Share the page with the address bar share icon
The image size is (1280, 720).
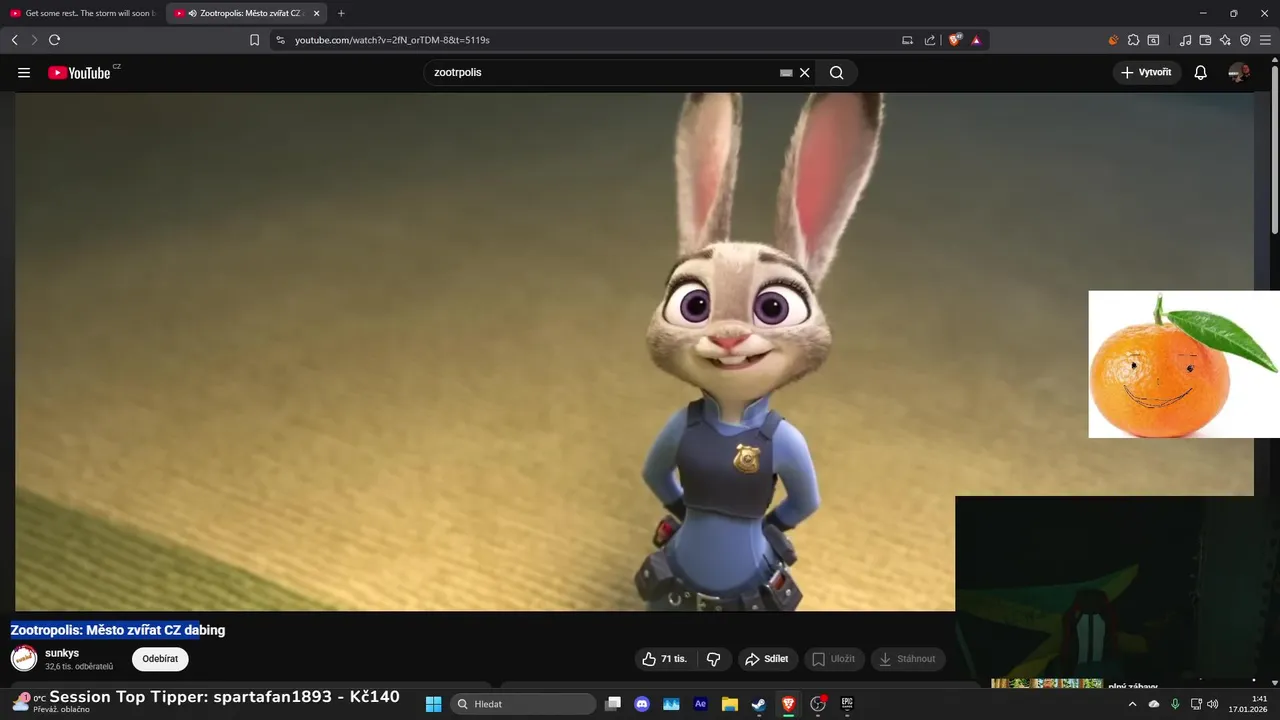pos(930,40)
